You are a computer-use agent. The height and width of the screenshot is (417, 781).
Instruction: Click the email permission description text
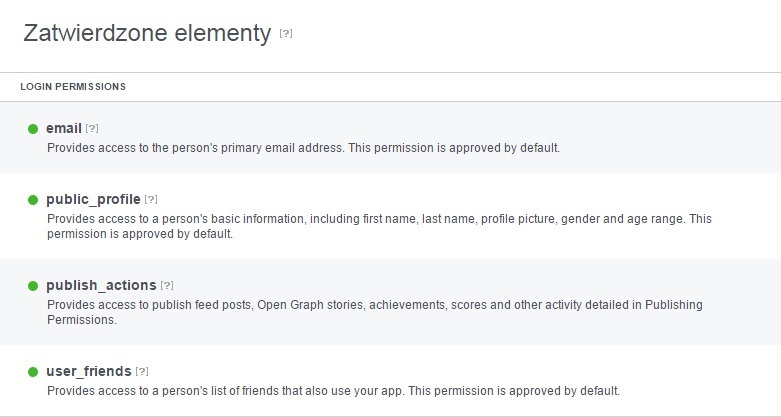303,148
